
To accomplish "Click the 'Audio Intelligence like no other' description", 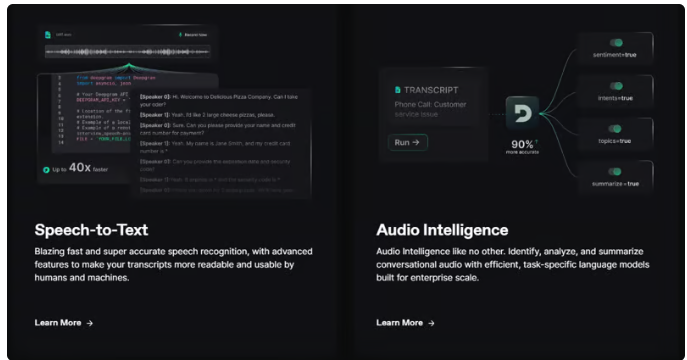I will (513, 265).
